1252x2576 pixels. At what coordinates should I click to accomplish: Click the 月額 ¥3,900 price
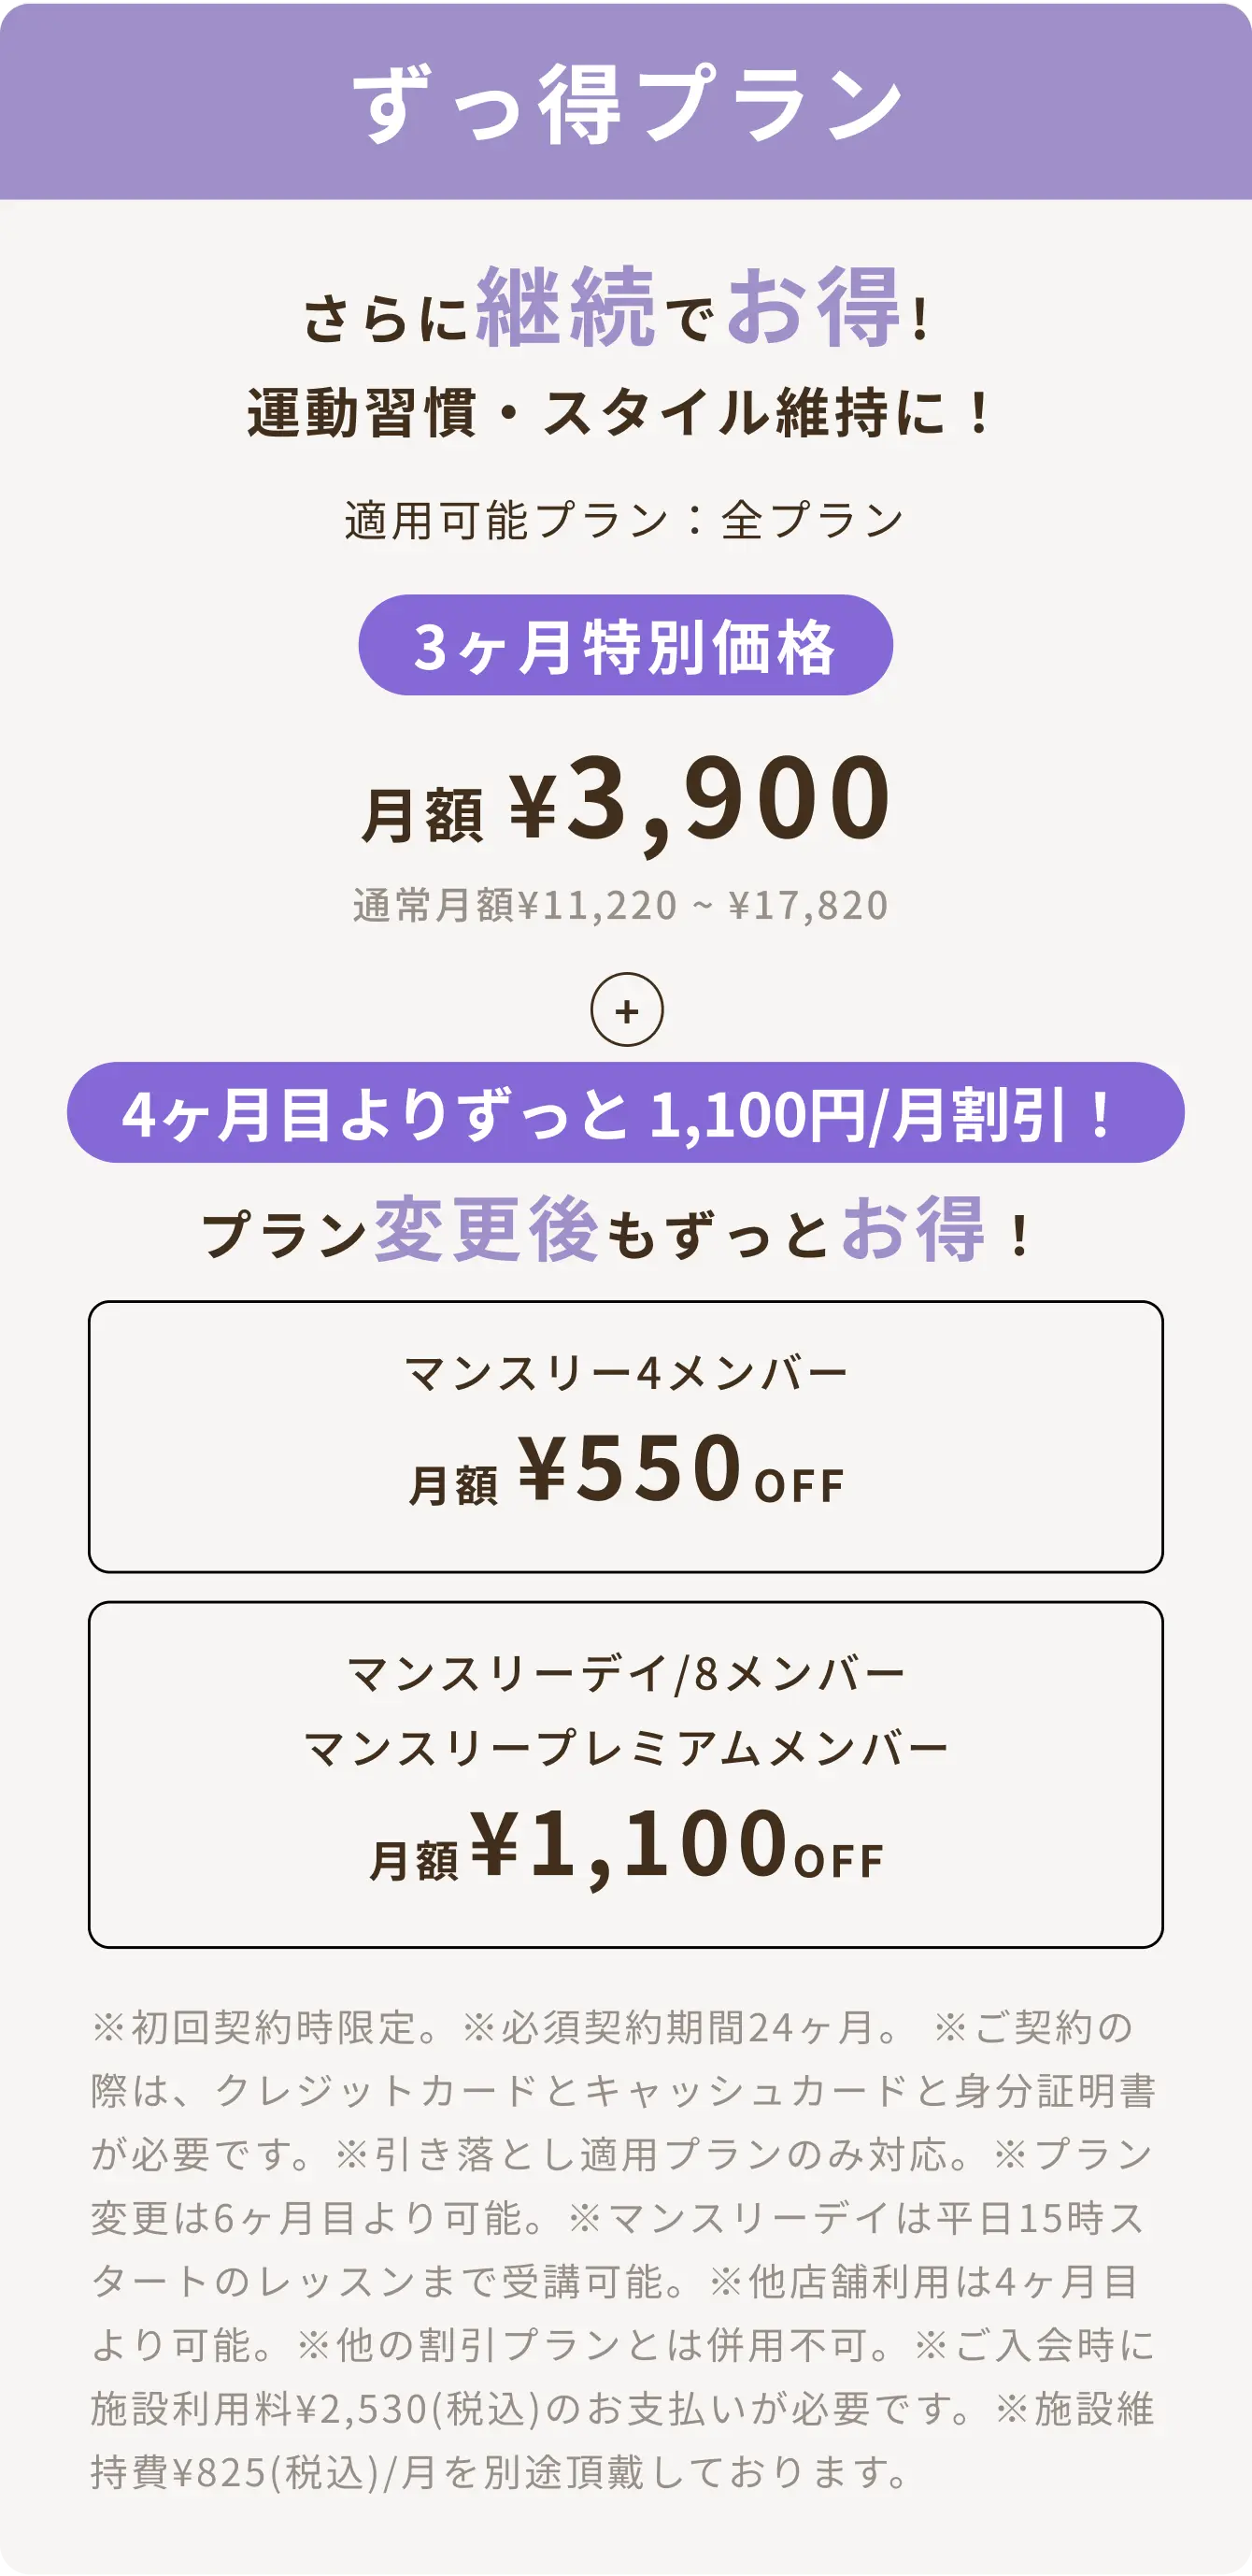[x=626, y=800]
